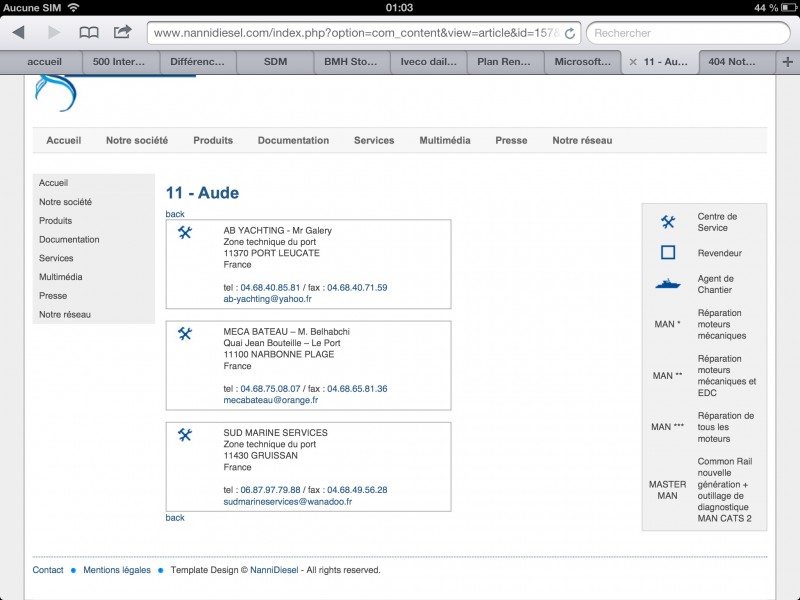Open Mentions légales footer link

117,570
